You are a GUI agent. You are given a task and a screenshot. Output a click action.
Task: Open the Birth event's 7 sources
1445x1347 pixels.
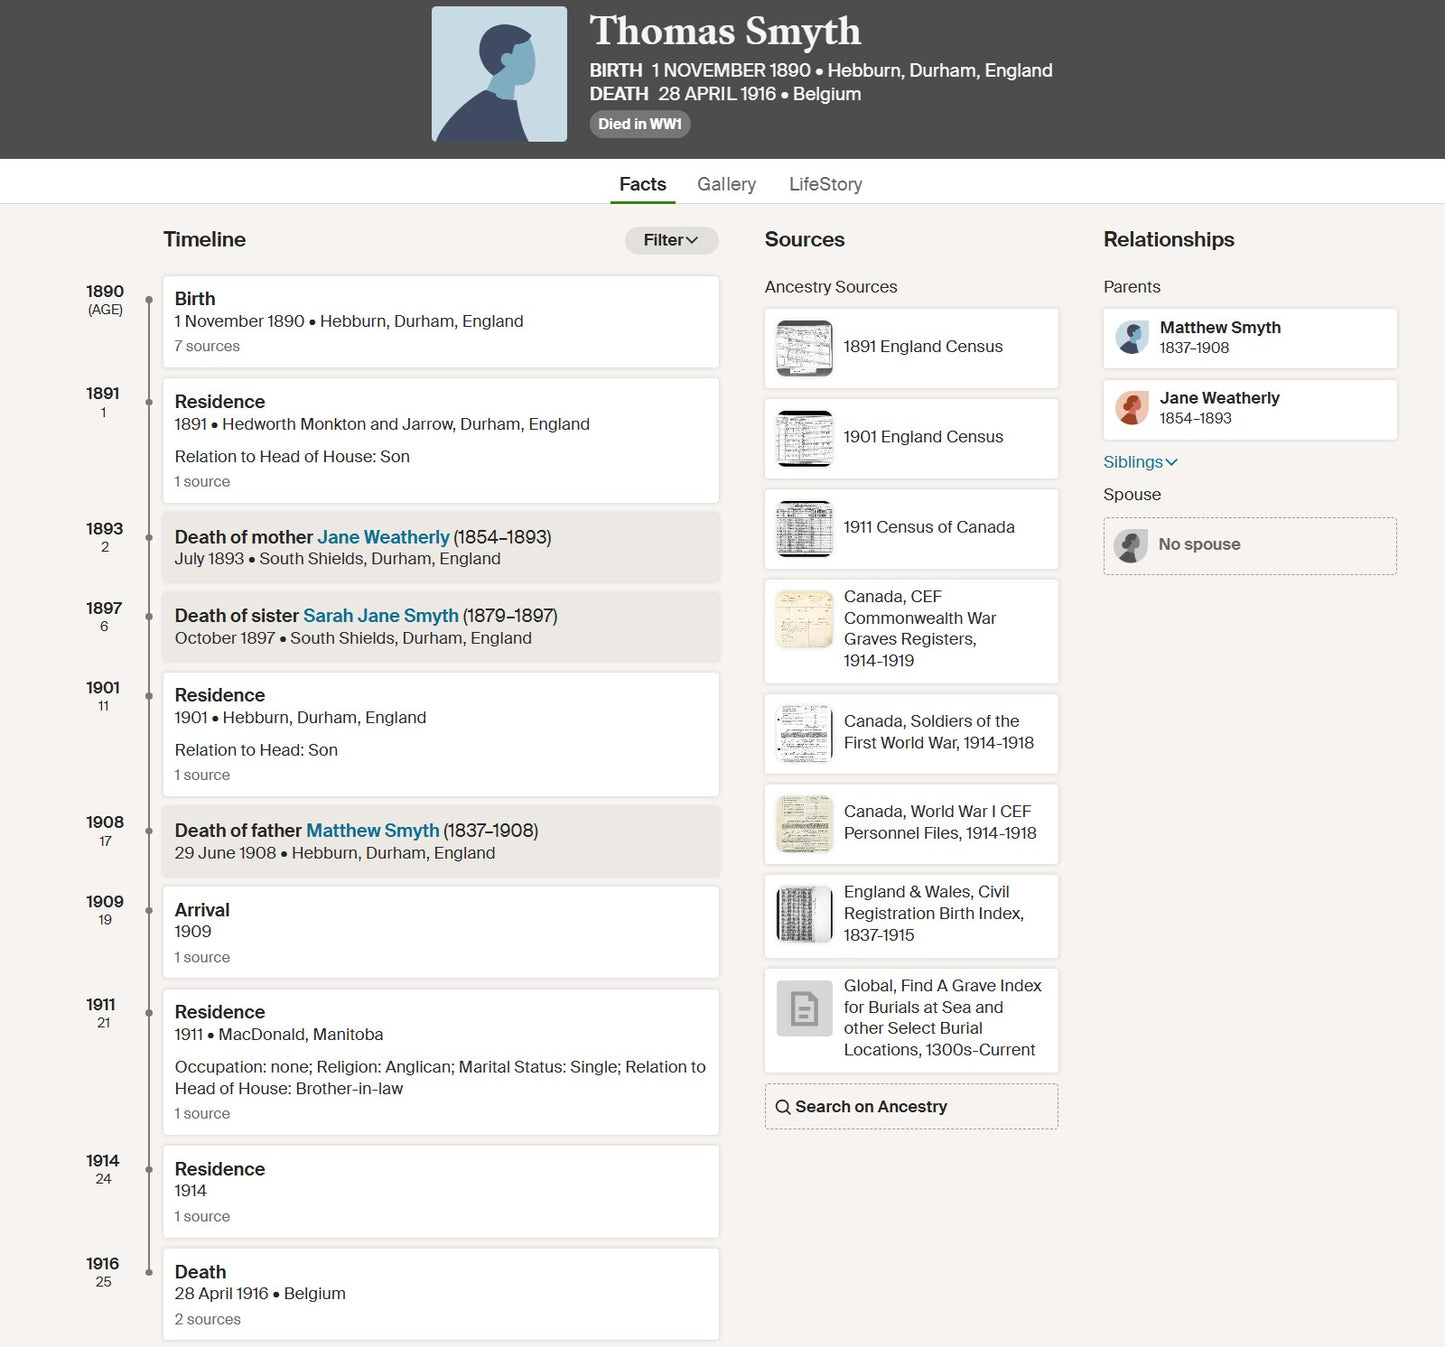pyautogui.click(x=207, y=347)
